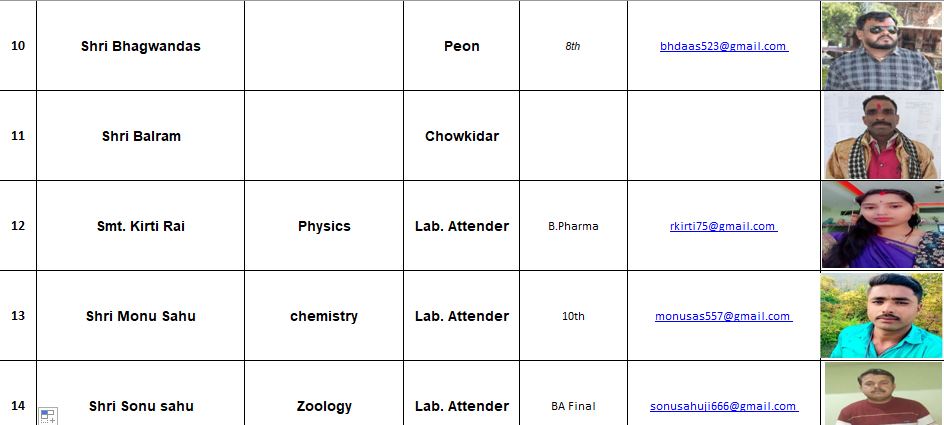Viewport: 944px width, 425px height.
Task: Select the "Shri Balram" name cell
Action: pyautogui.click(x=141, y=136)
